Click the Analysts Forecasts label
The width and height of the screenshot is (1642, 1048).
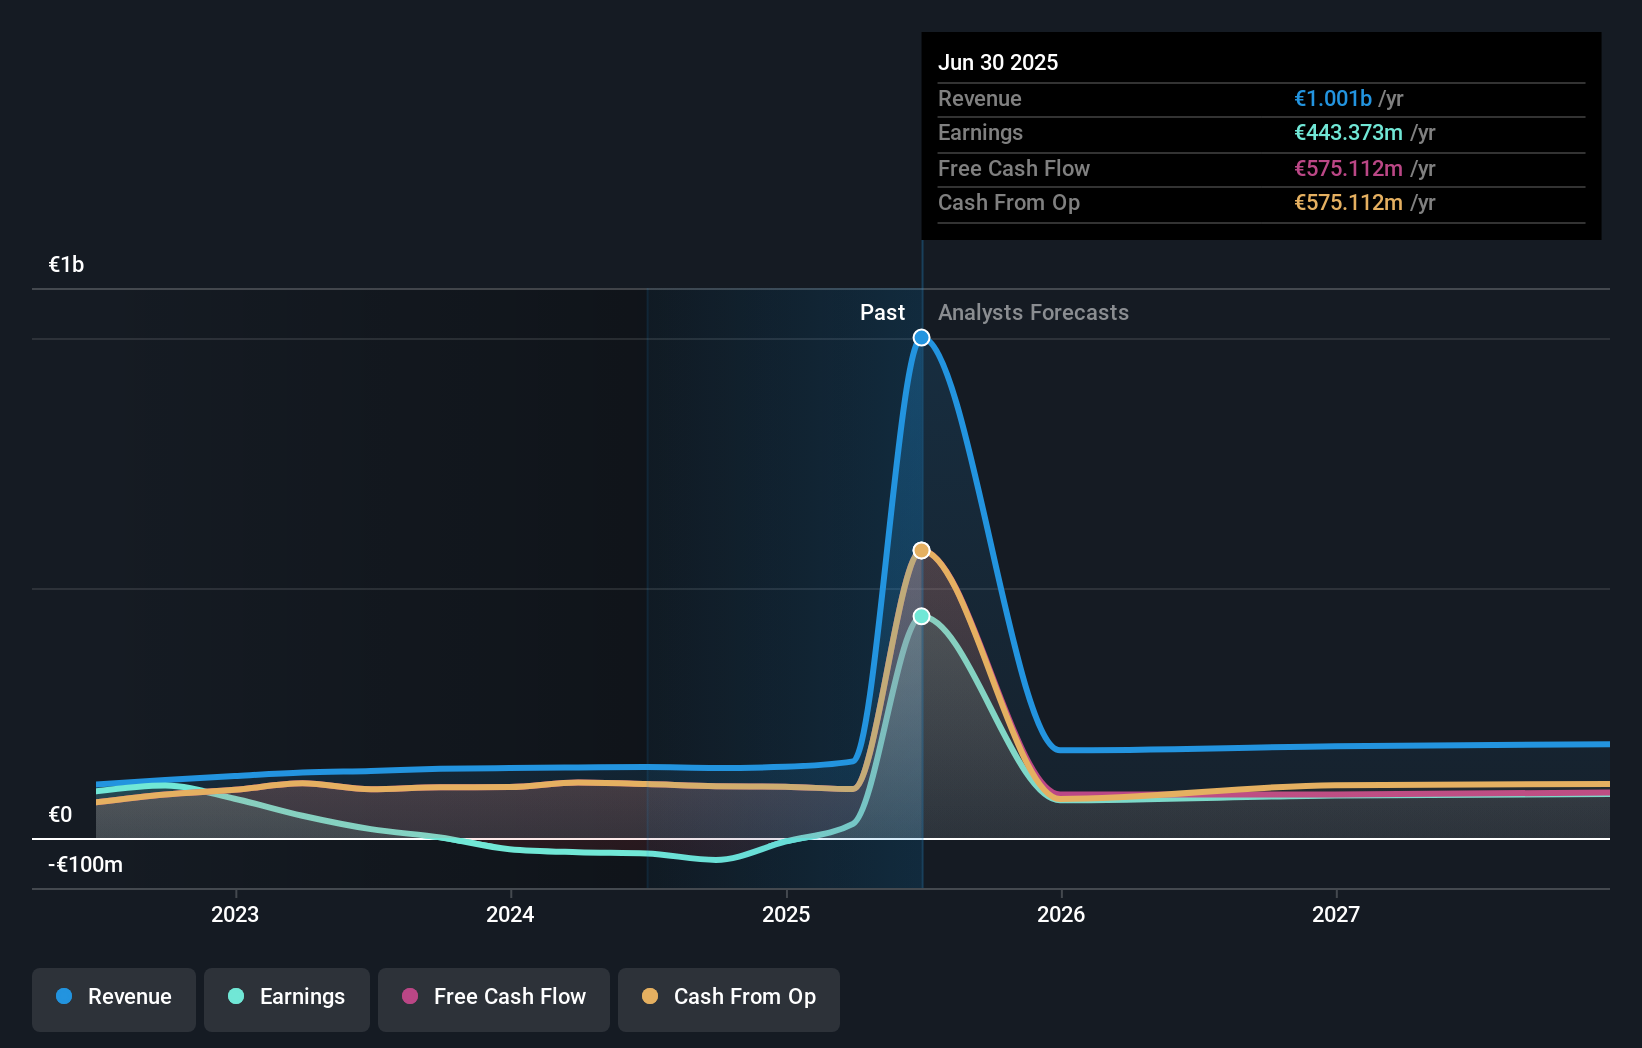1033,312
